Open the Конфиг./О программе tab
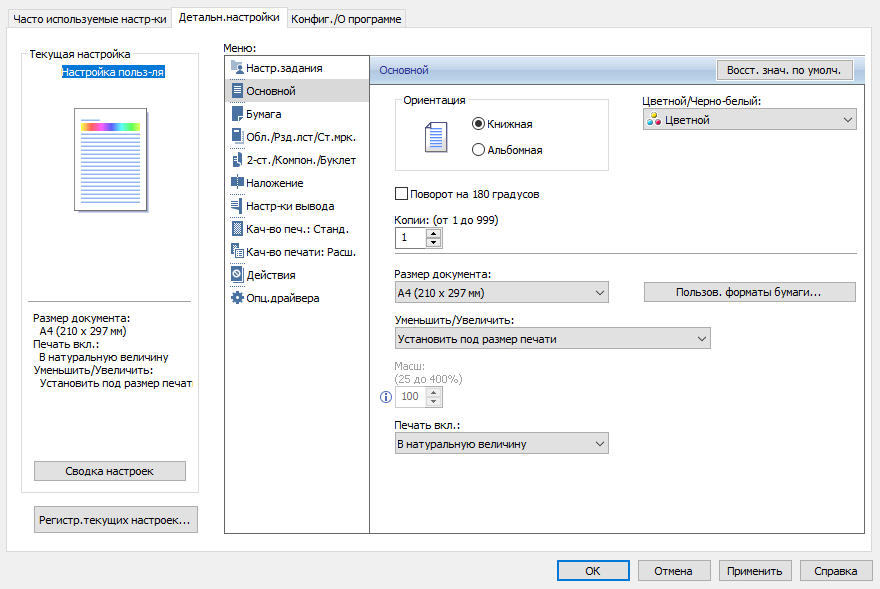 [347, 19]
